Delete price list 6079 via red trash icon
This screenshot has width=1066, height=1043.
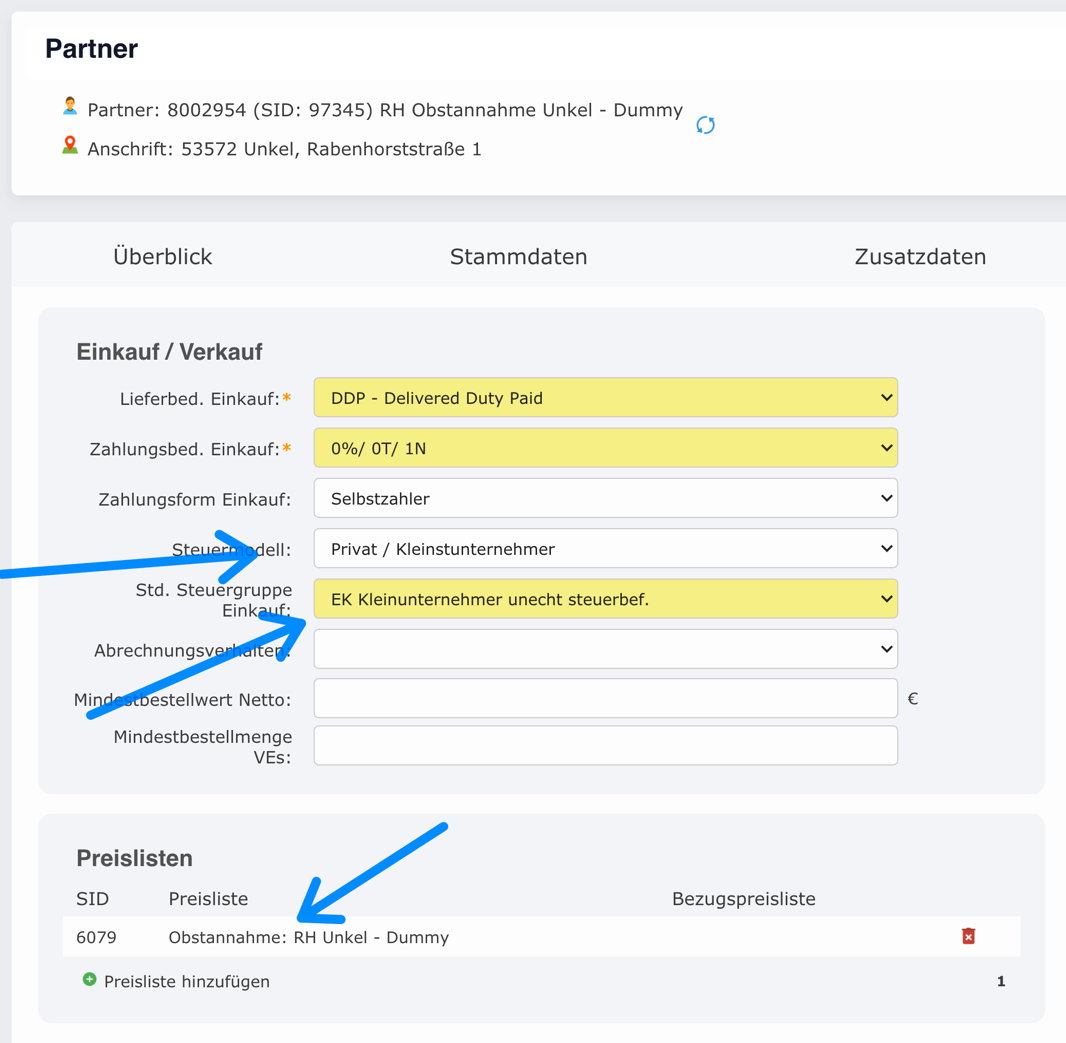tap(968, 936)
